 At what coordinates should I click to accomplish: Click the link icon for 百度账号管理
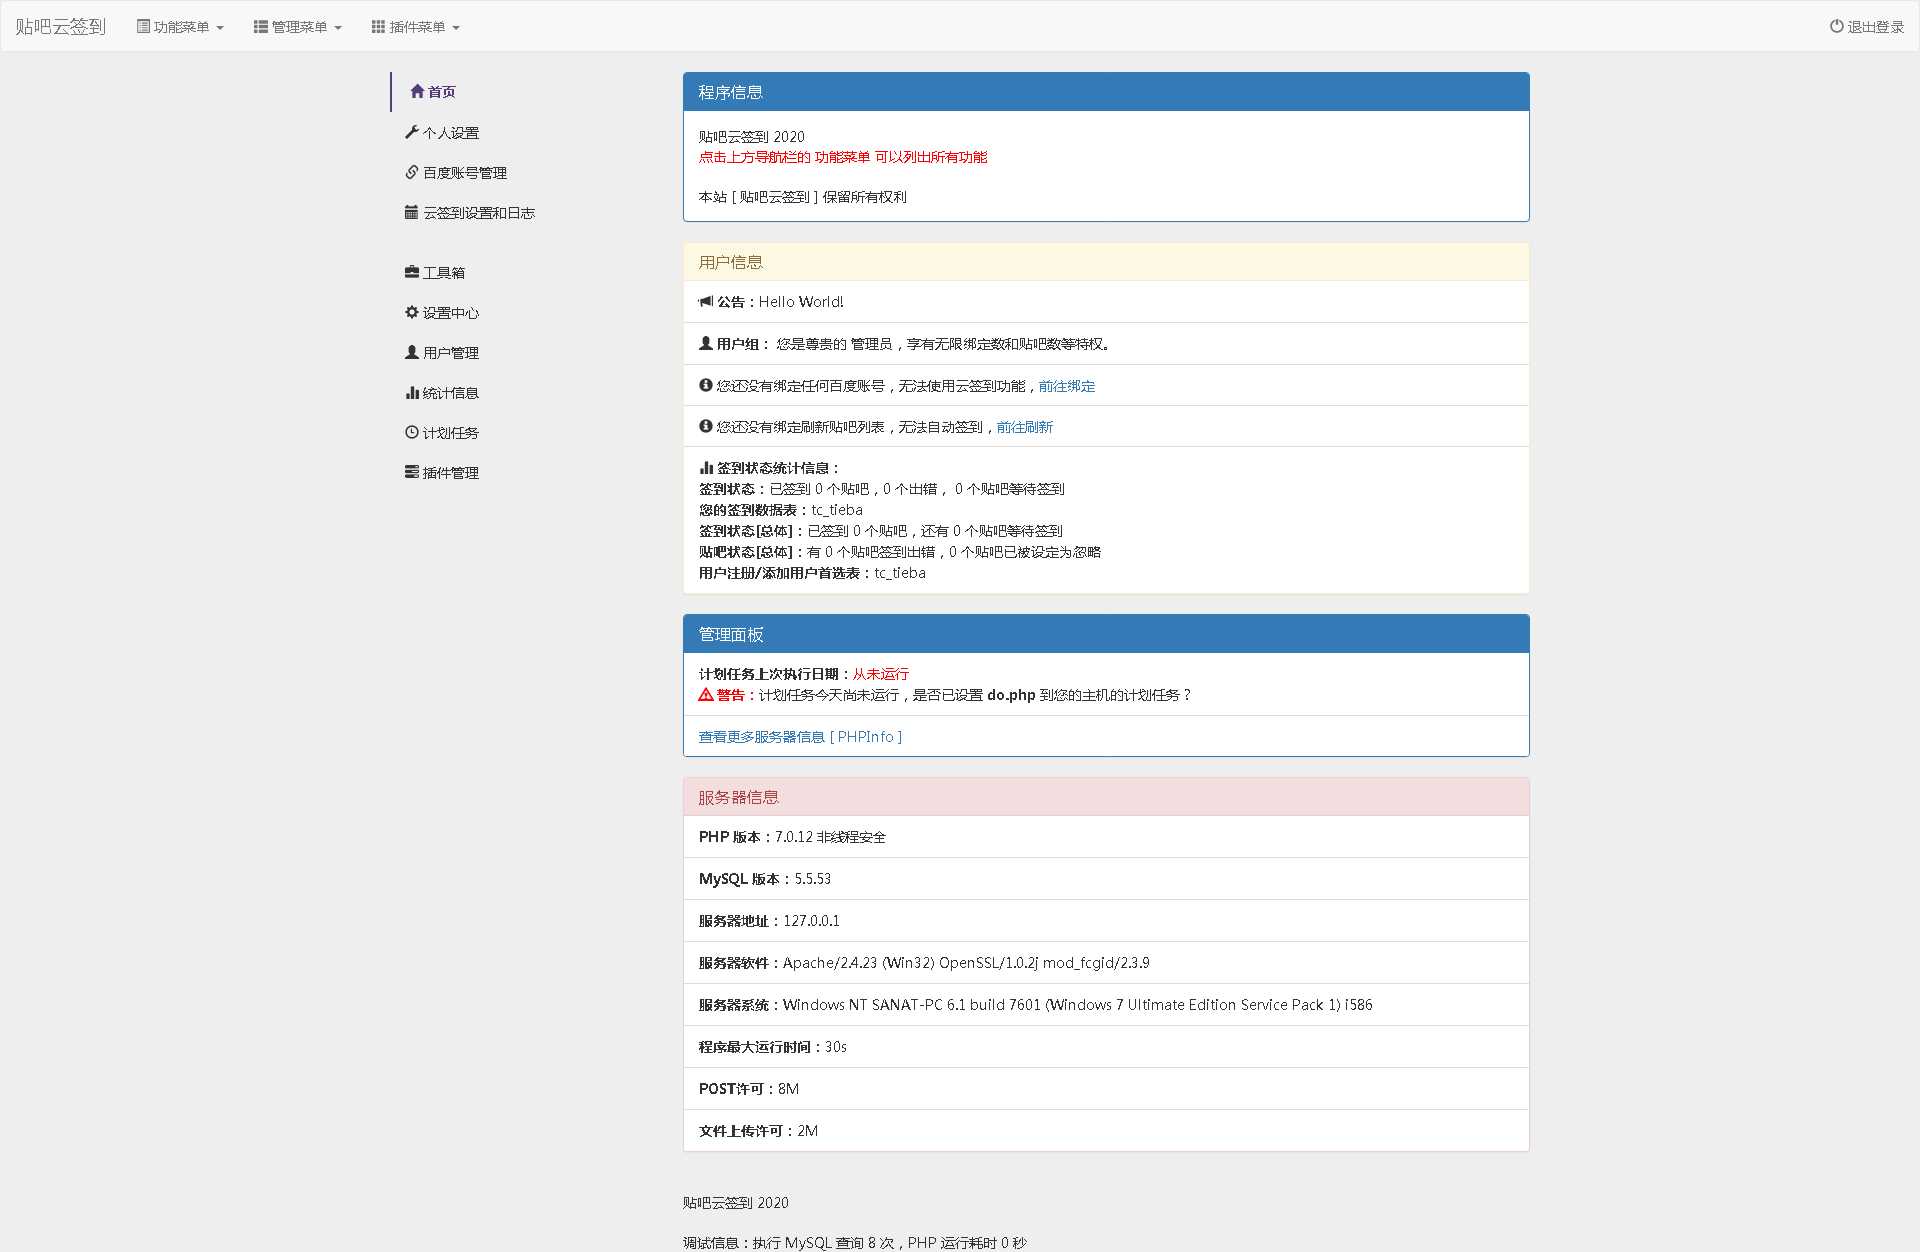(x=411, y=172)
